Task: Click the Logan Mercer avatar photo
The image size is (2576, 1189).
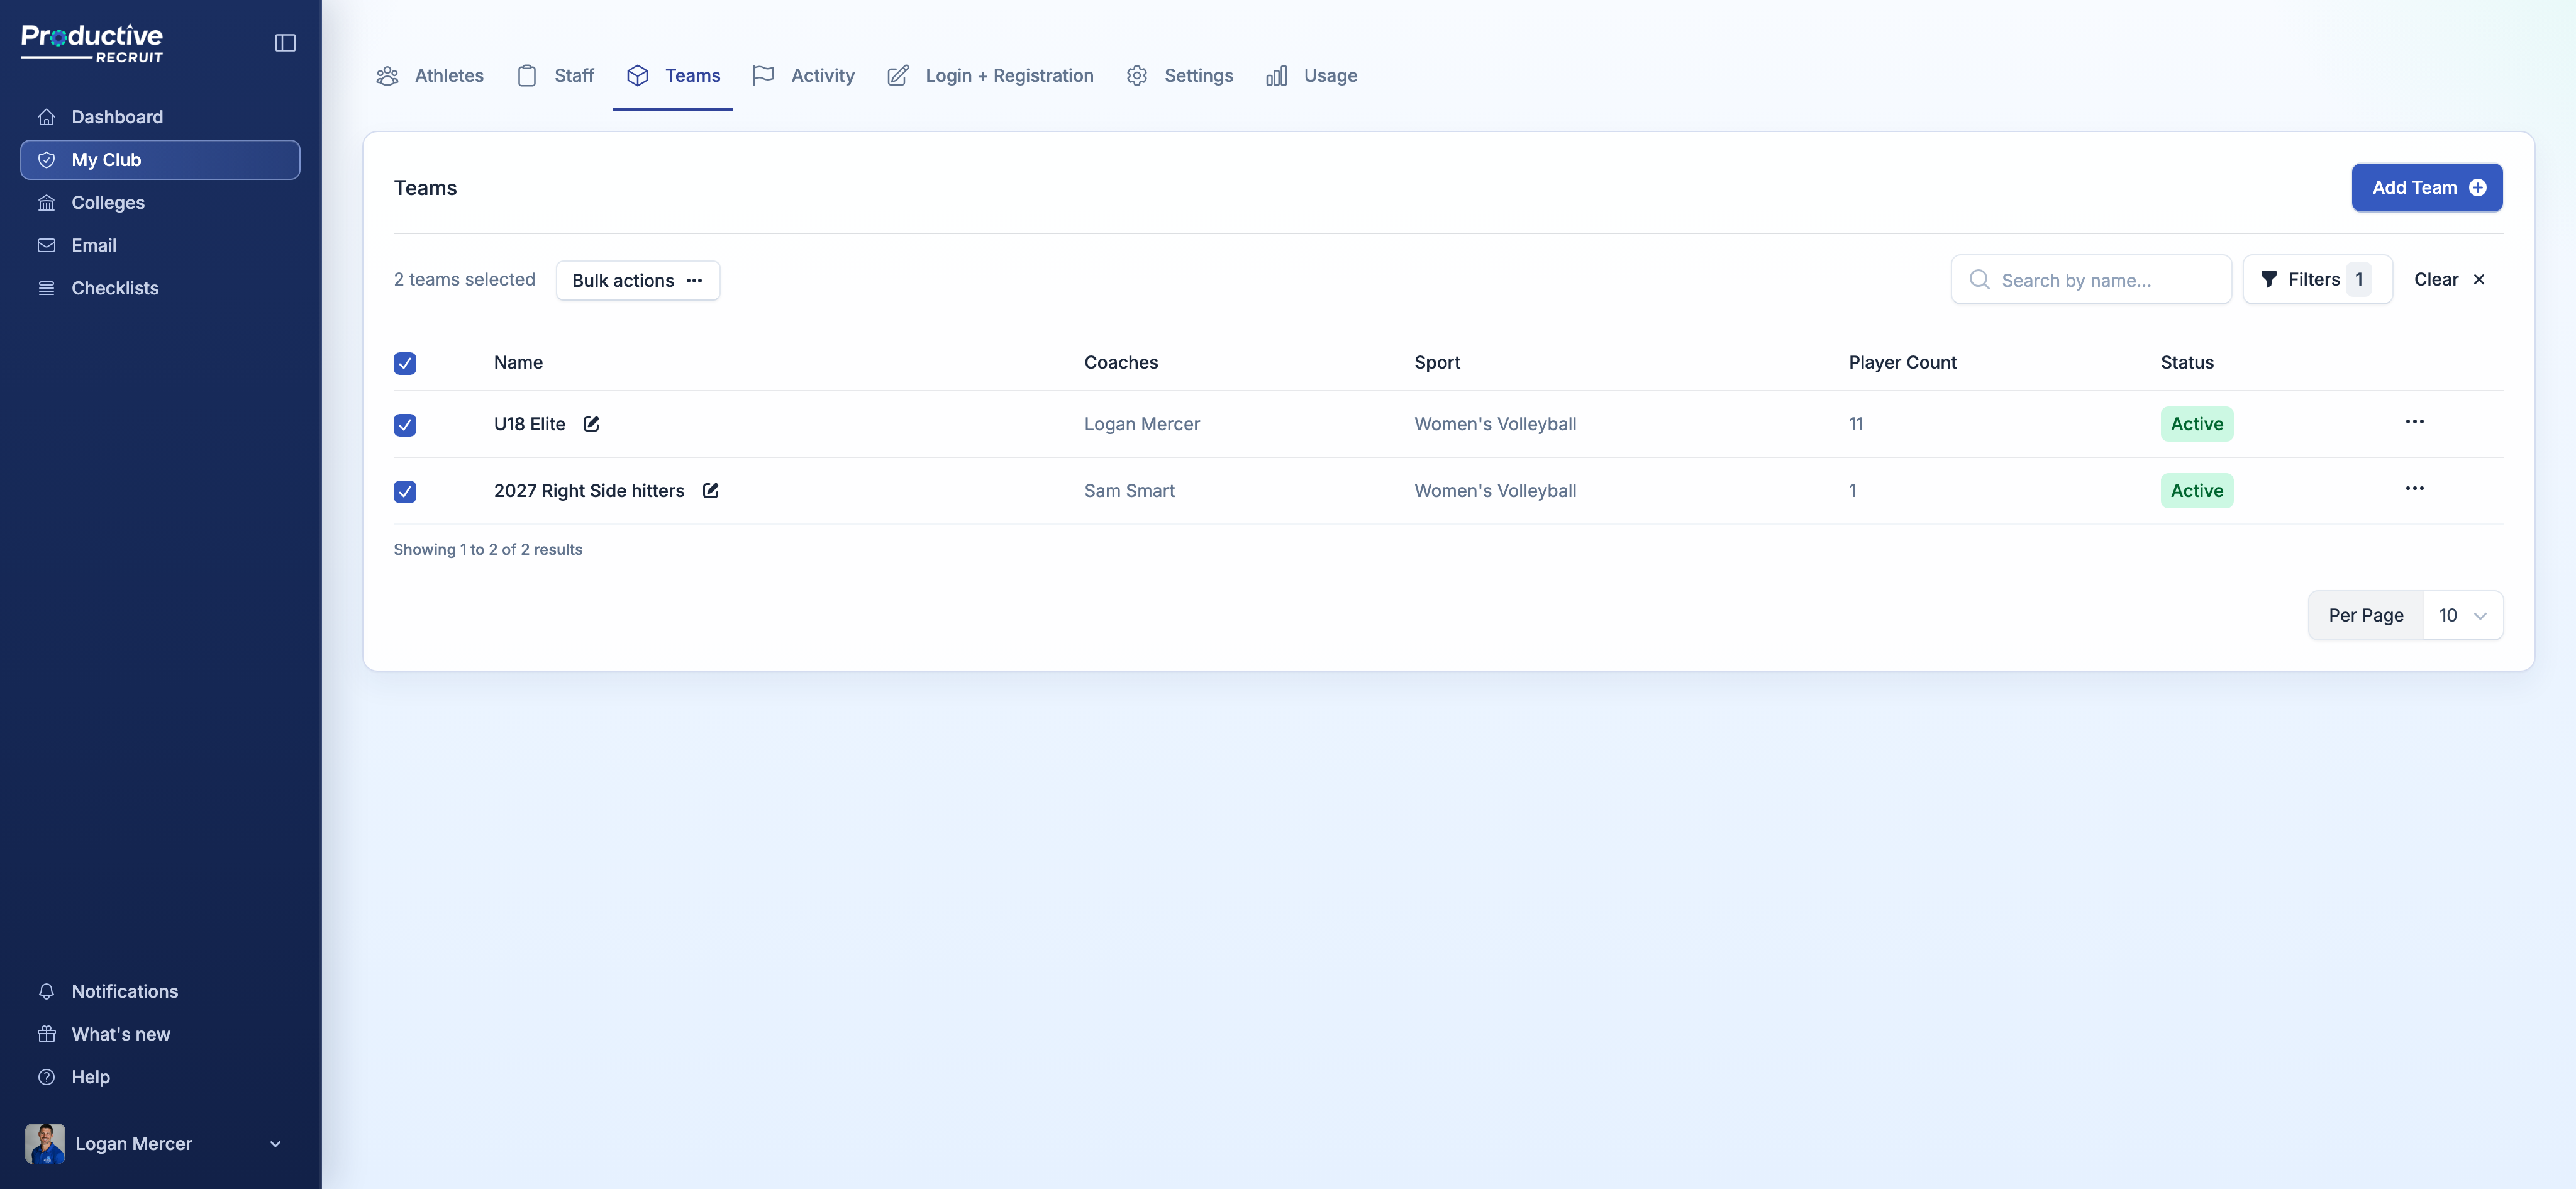Action: coord(45,1143)
